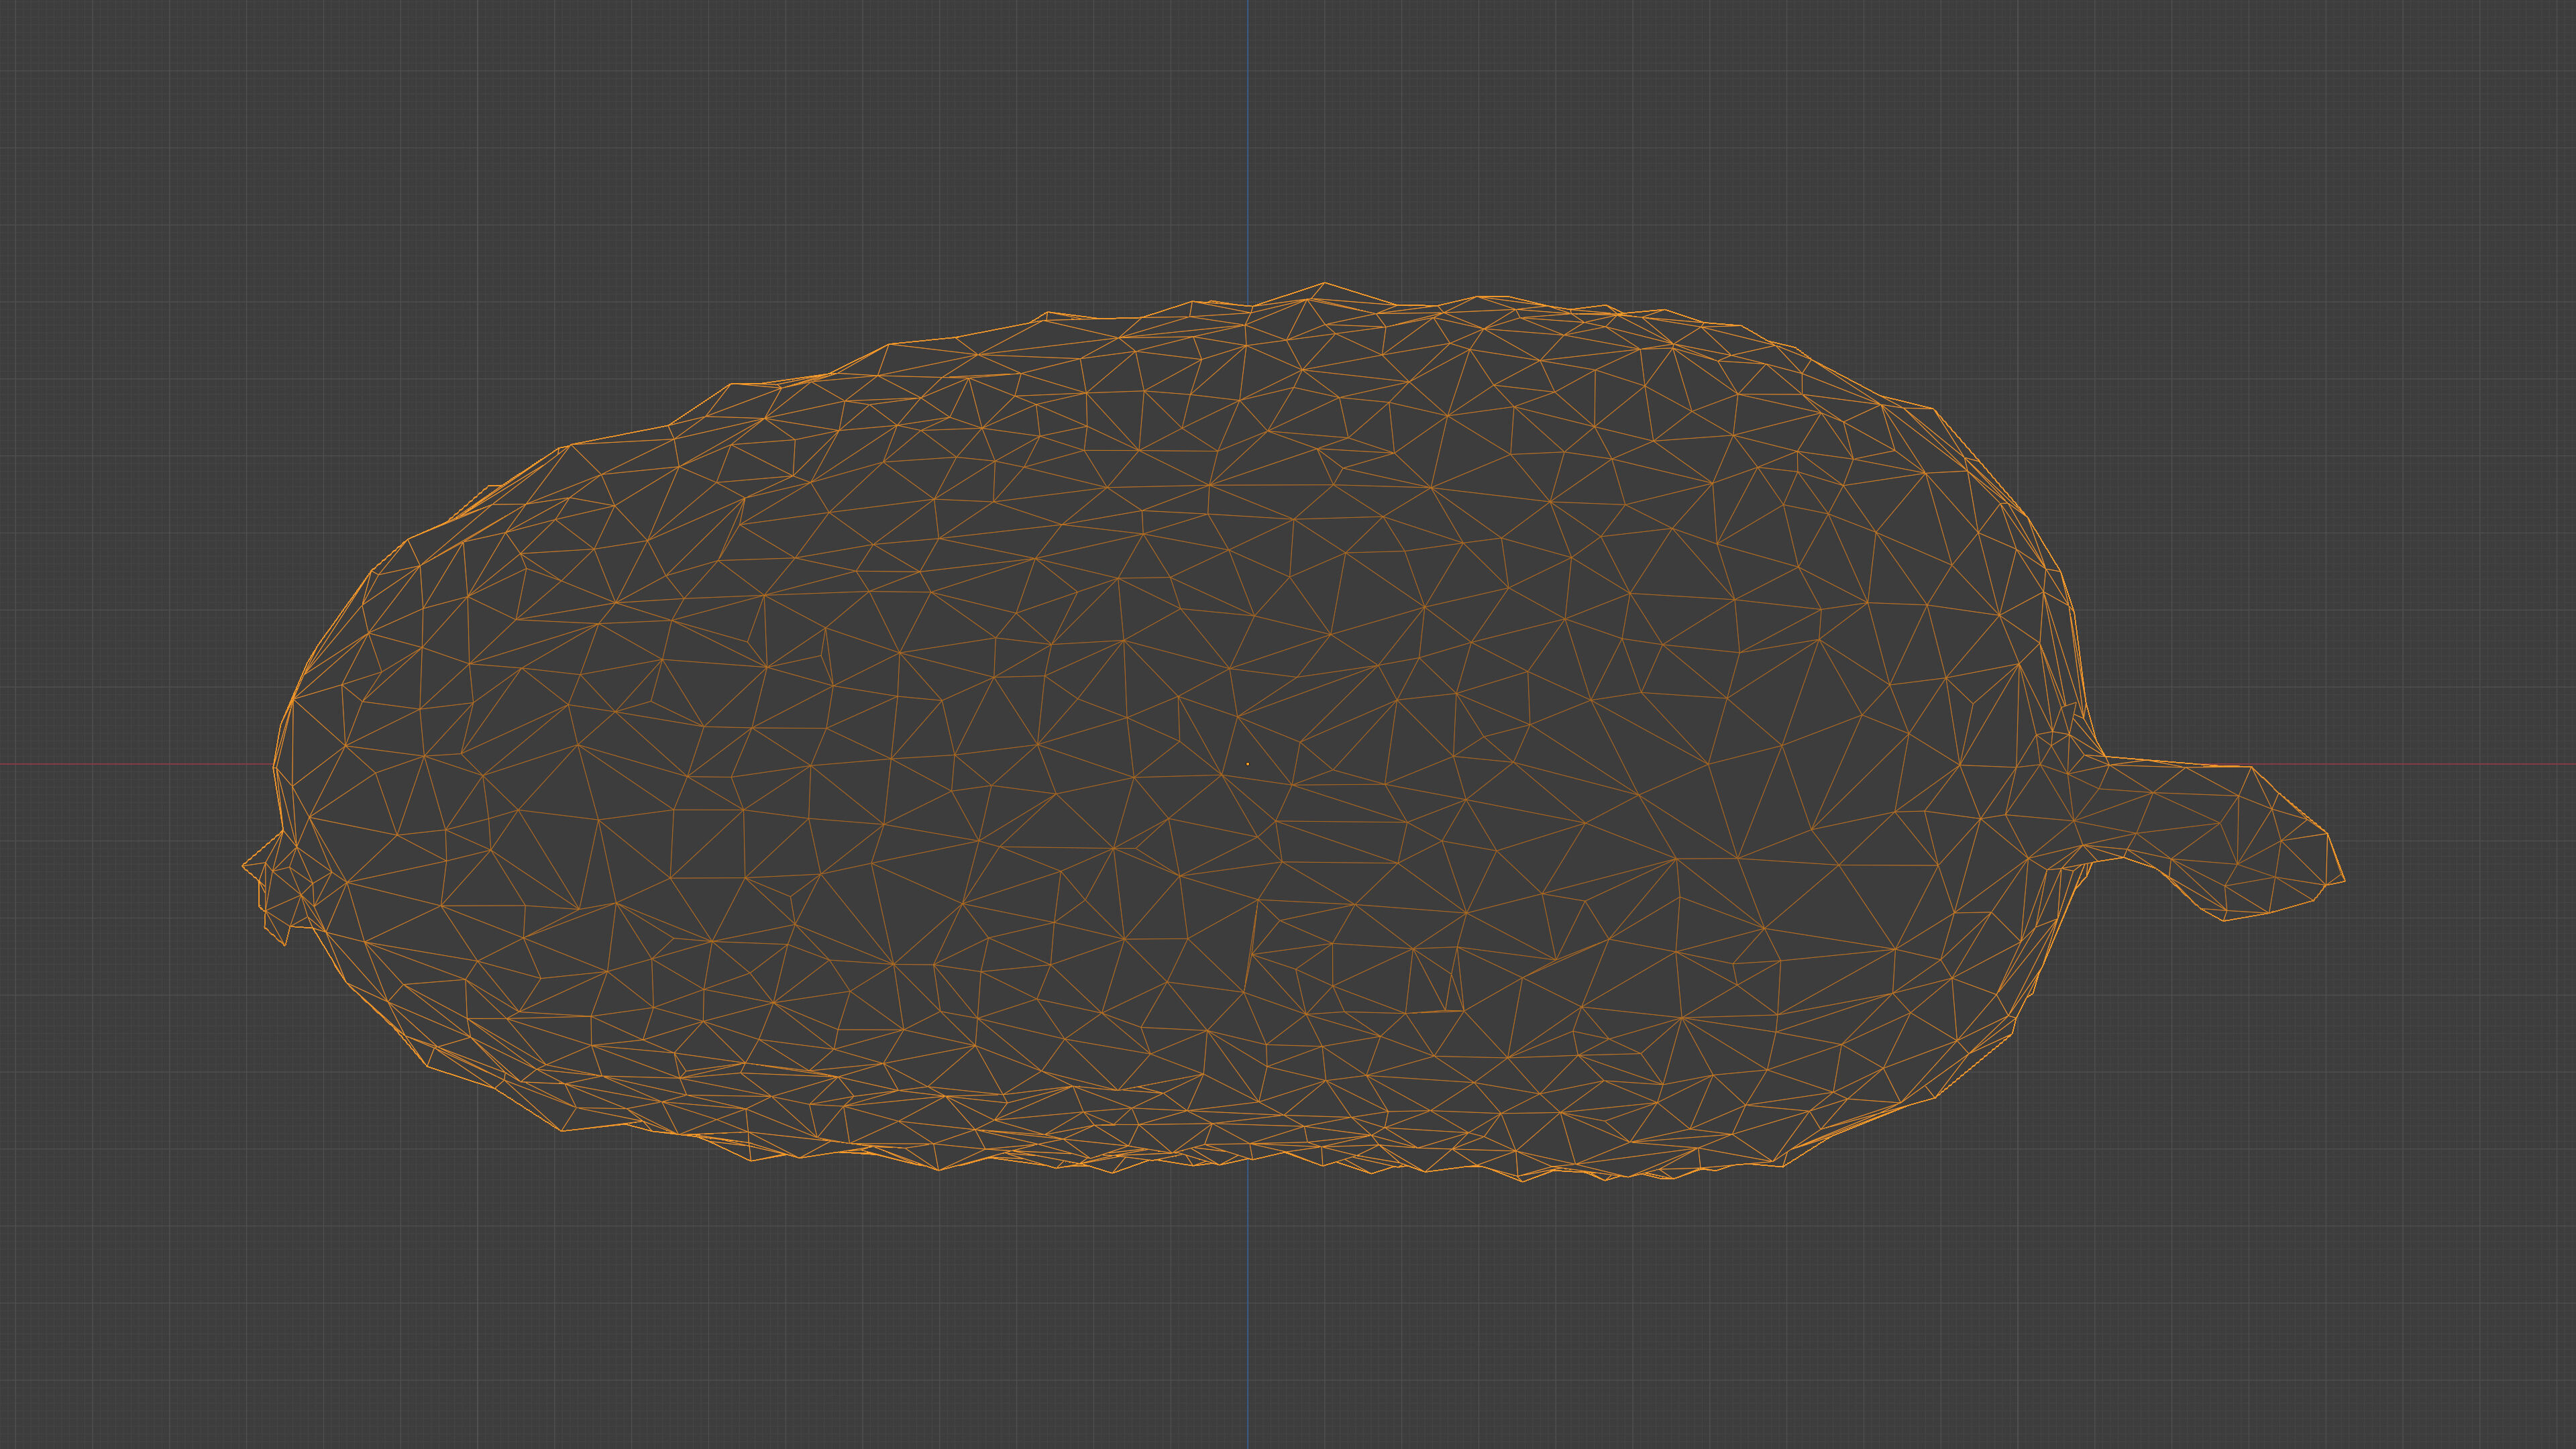This screenshot has width=2576, height=1449.
Task: Click empty grid area in top-left corner
Action: click(150, 120)
